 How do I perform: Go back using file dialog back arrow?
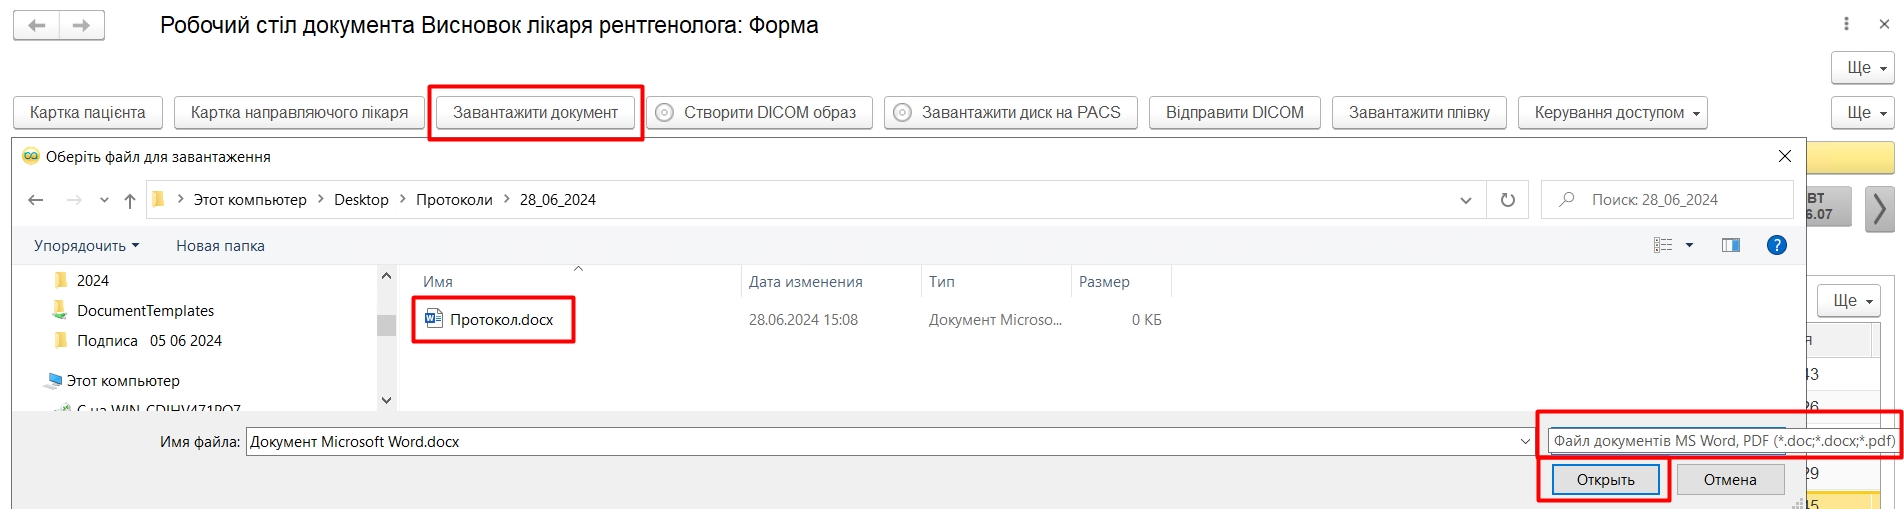click(x=36, y=200)
